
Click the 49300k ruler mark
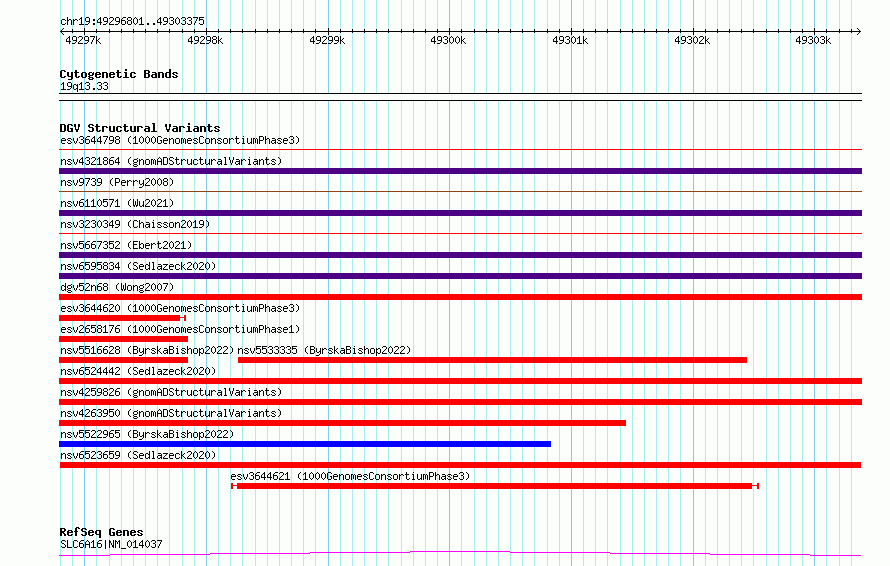448,40
